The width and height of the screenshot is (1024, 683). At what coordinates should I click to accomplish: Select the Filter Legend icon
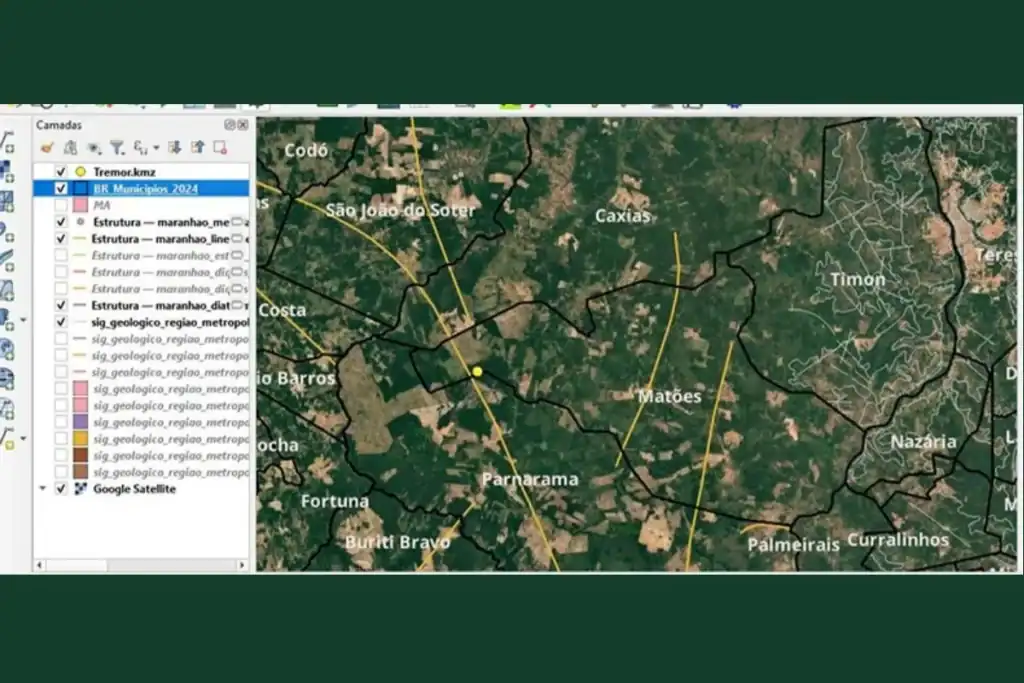[116, 146]
